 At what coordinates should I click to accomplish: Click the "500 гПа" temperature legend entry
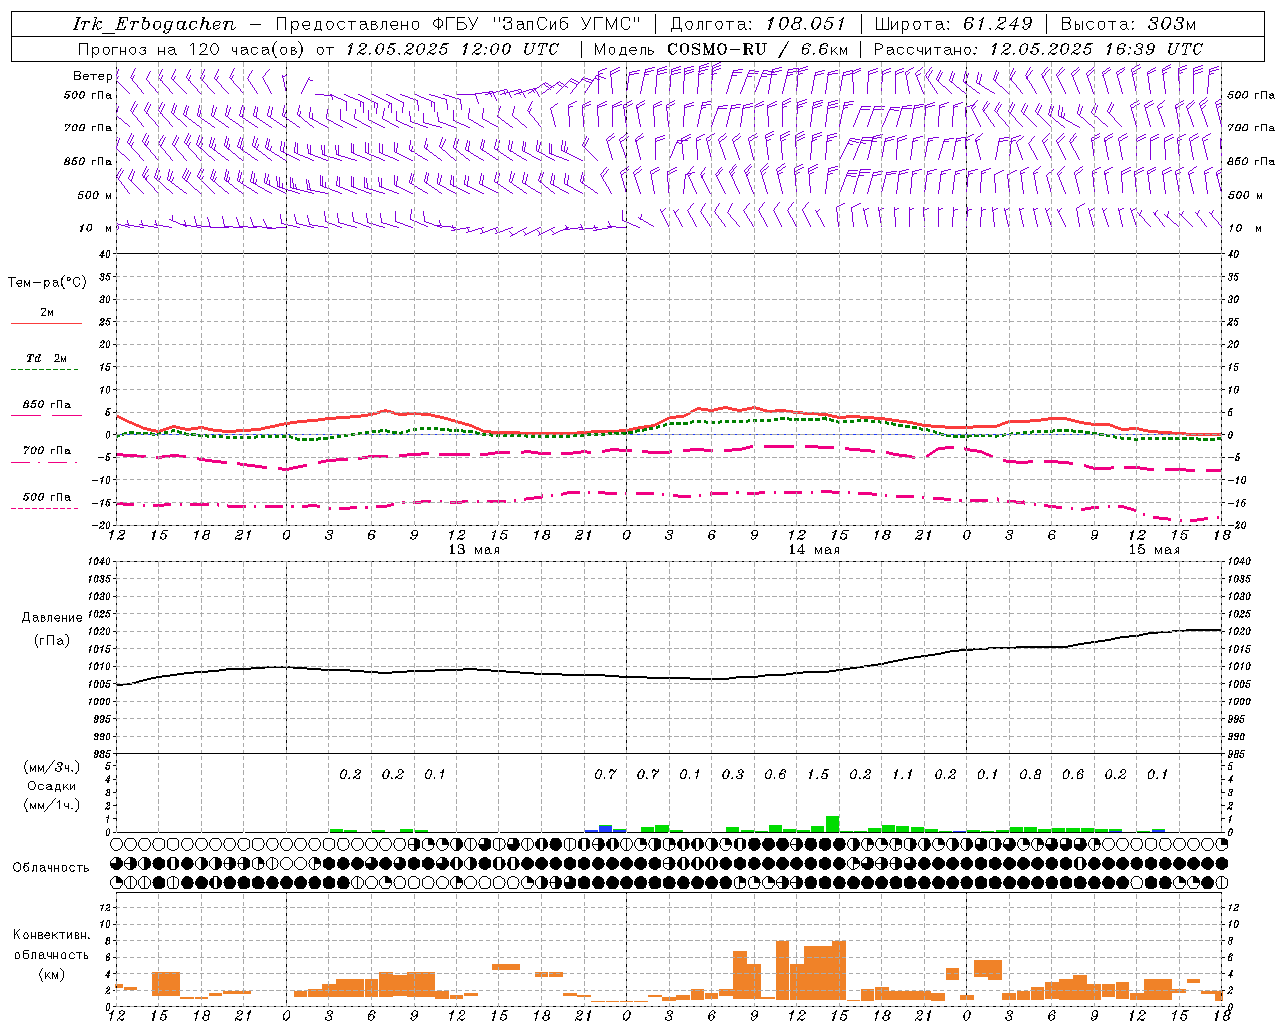[x=47, y=497]
